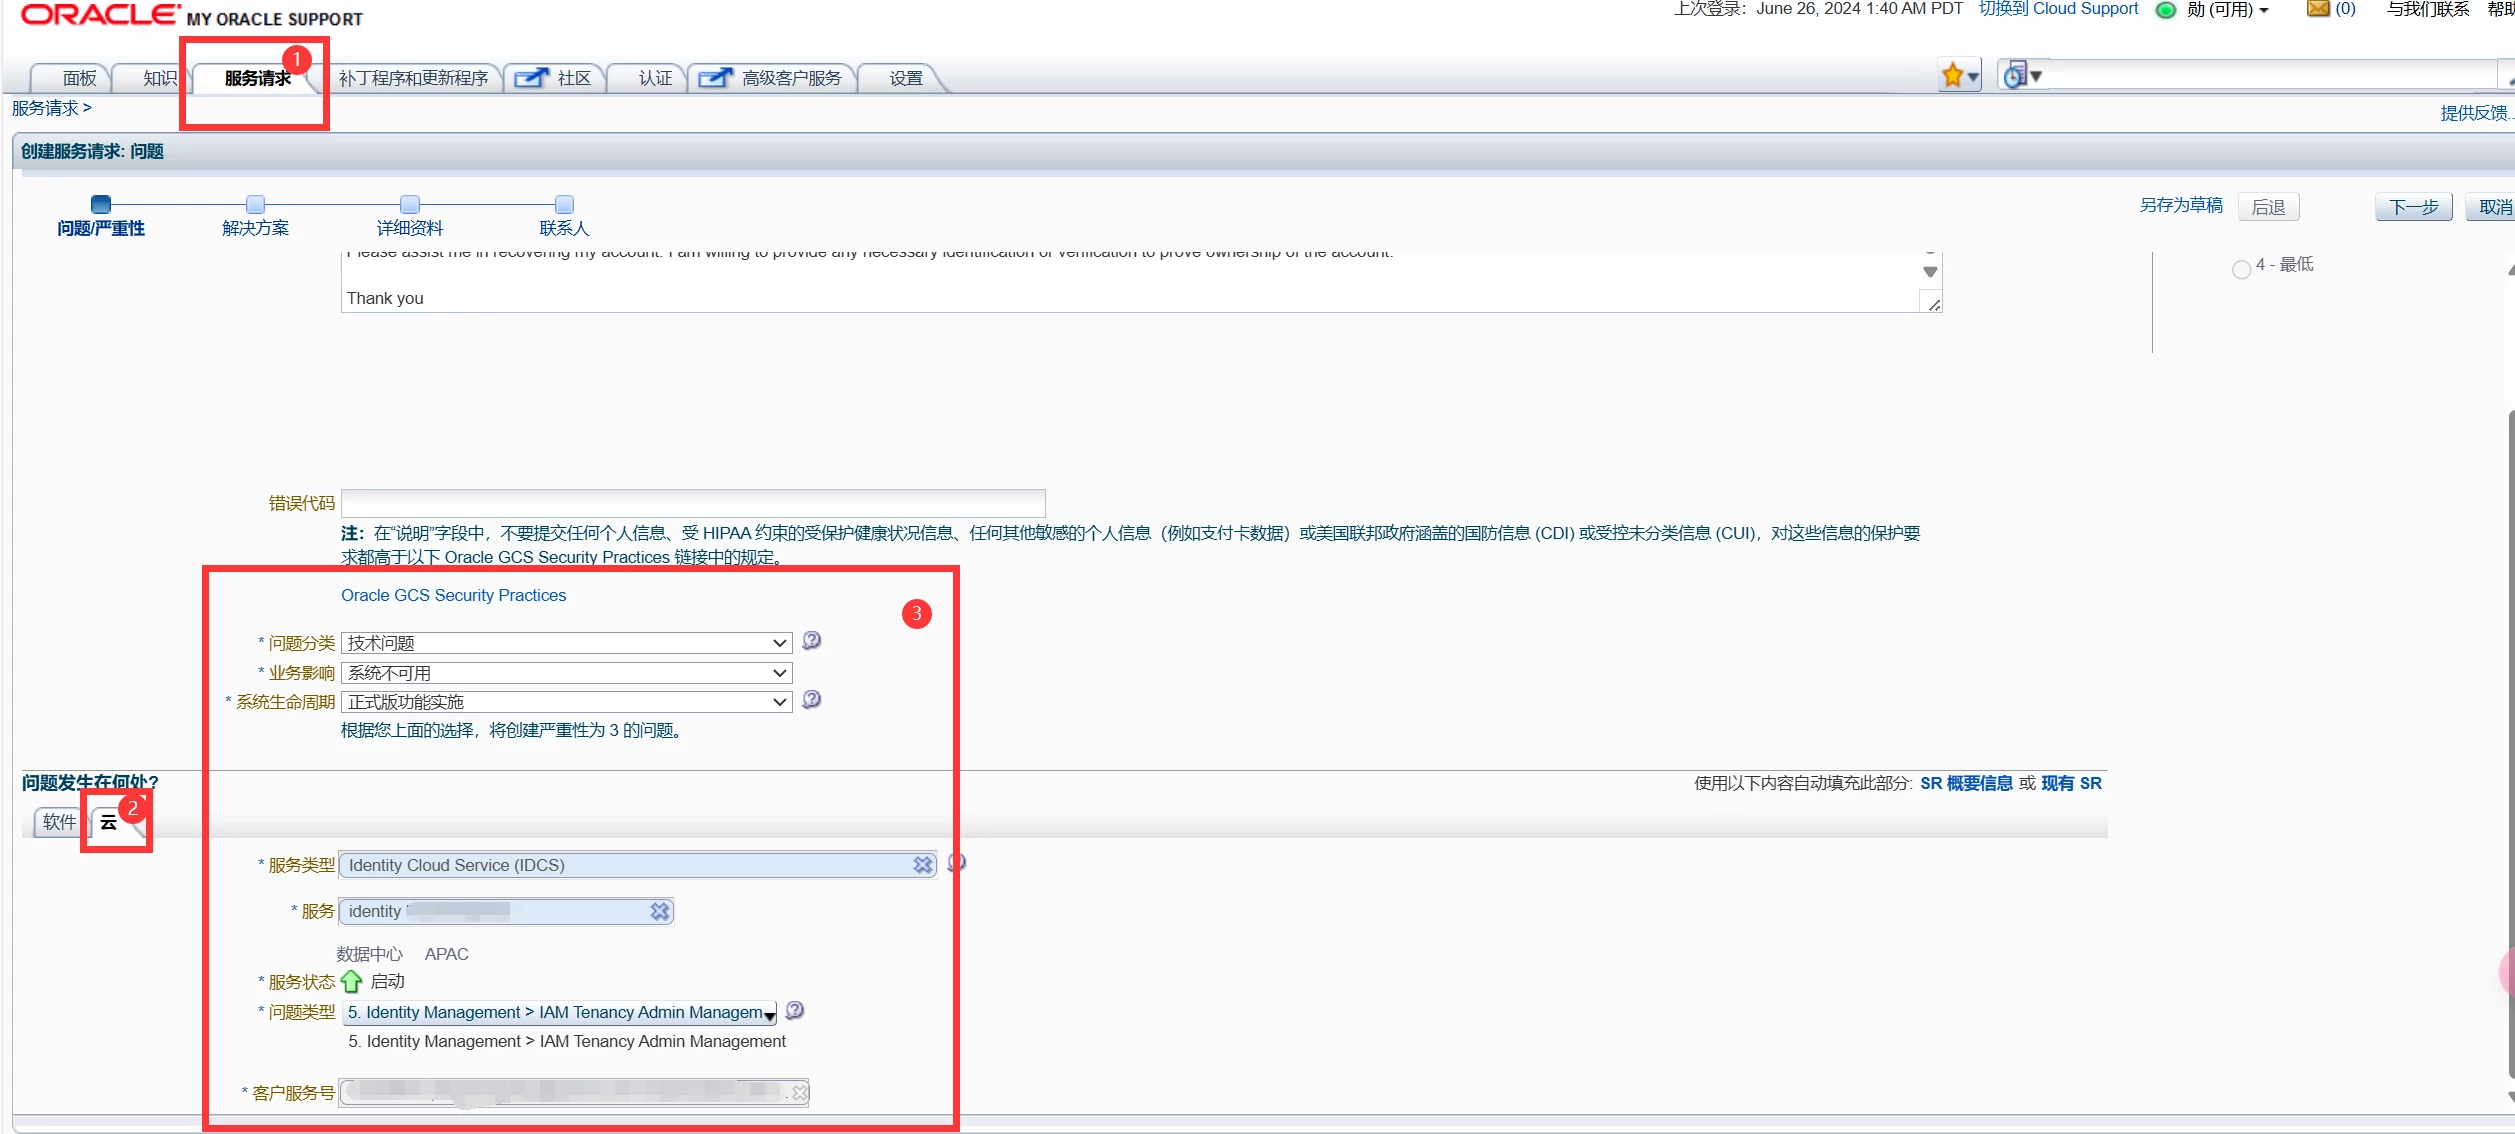Screen dimensions: 2515x1134
Task: Click the favorites star icon
Action: tap(1952, 76)
